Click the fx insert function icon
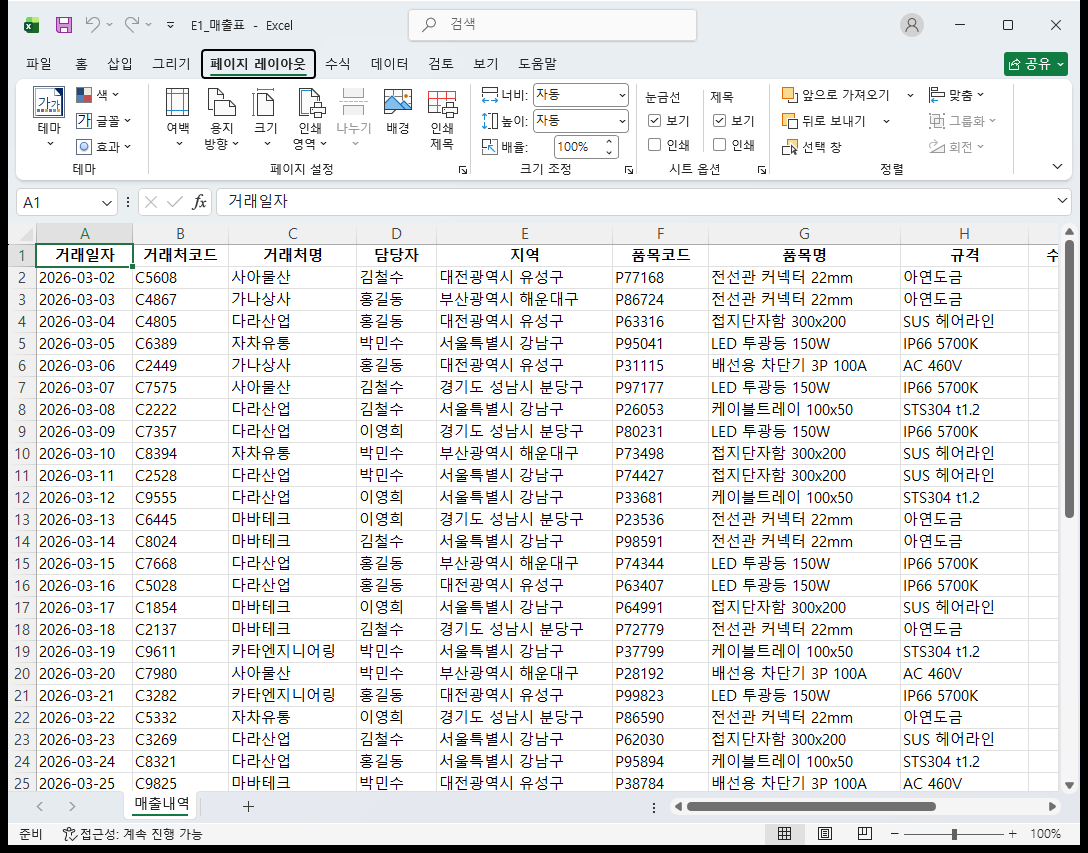The height and width of the screenshot is (853, 1088). [x=199, y=202]
